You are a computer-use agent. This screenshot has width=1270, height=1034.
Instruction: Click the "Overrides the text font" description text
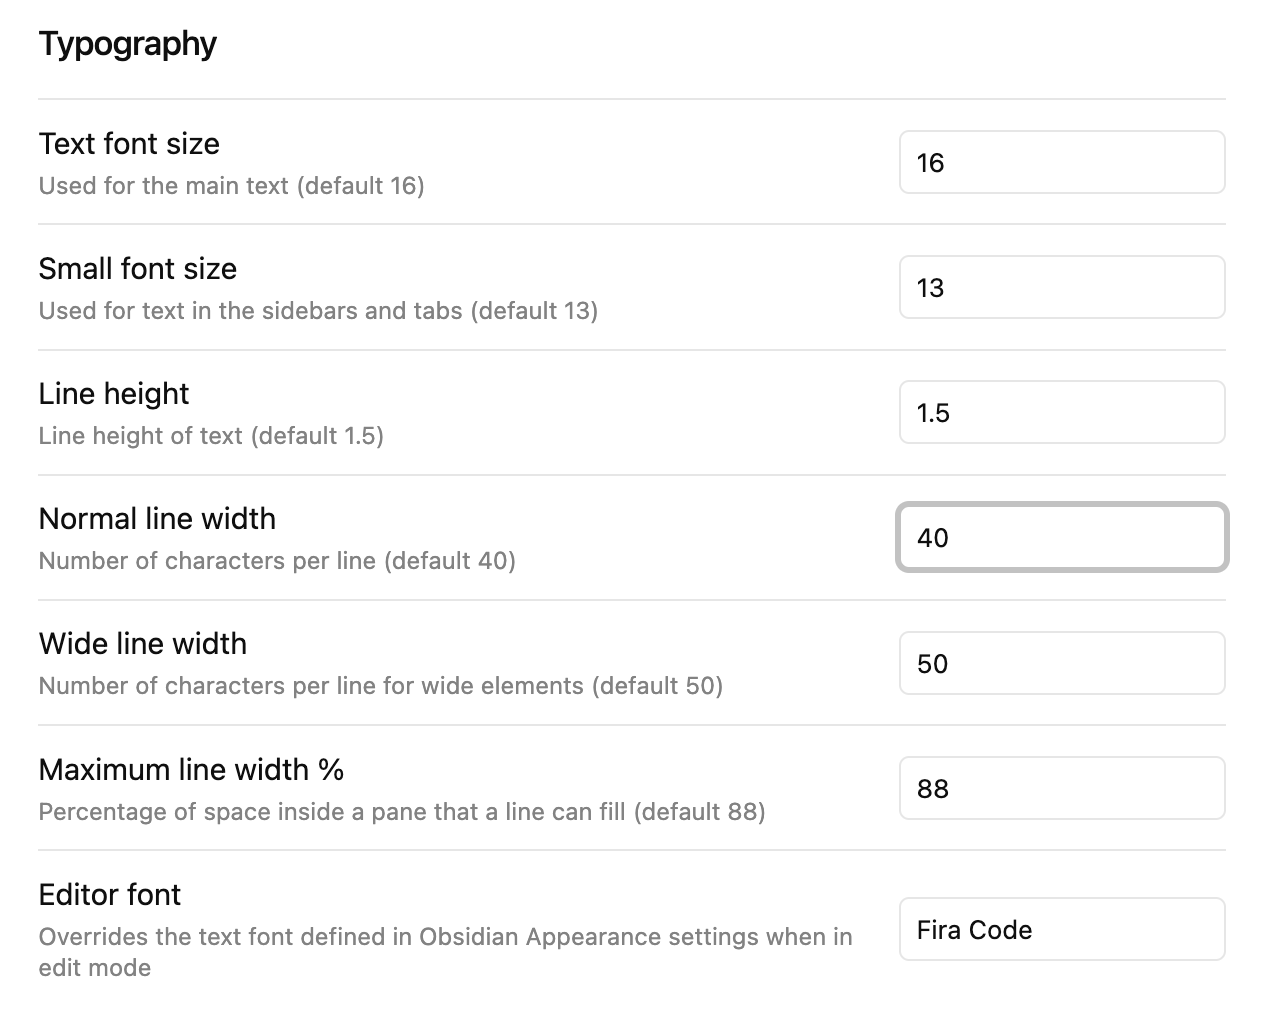pyautogui.click(x=445, y=938)
